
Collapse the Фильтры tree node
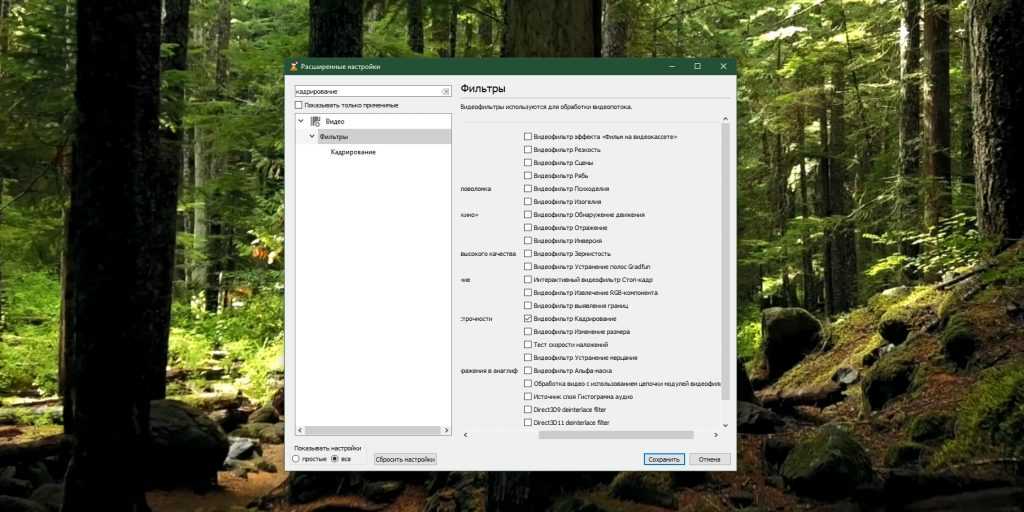click(312, 136)
